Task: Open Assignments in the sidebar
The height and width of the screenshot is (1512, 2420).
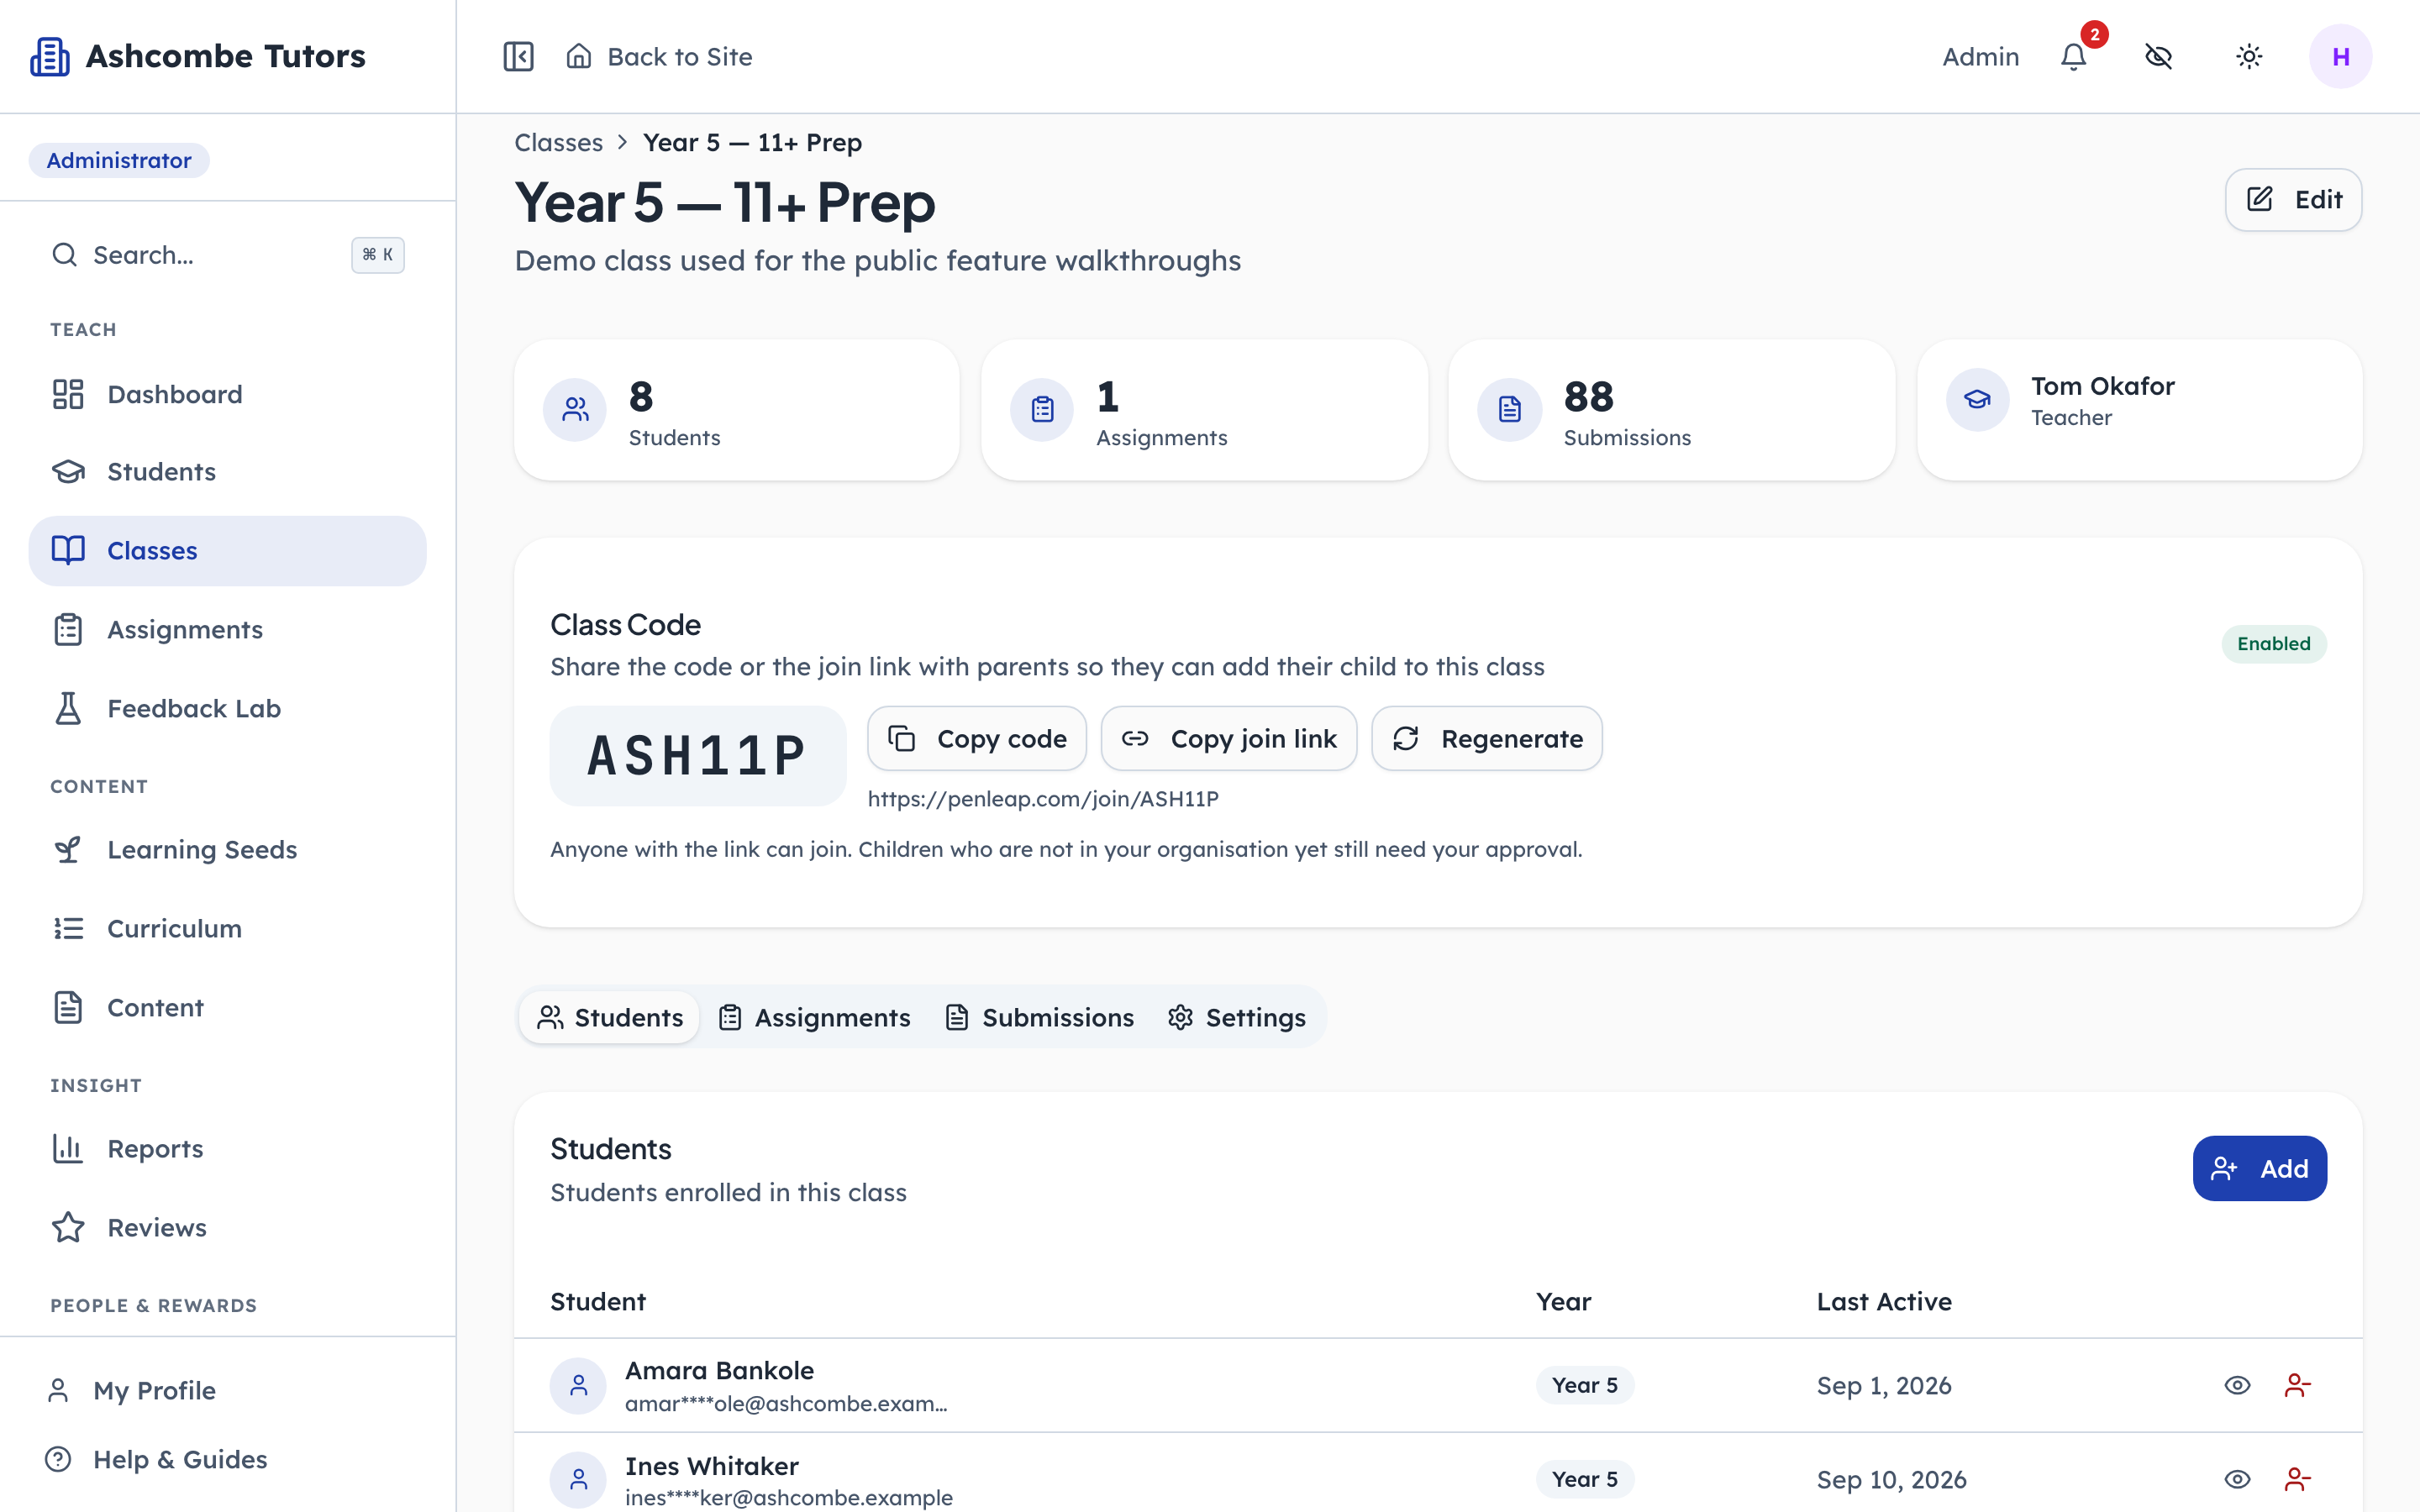Action: click(228, 630)
